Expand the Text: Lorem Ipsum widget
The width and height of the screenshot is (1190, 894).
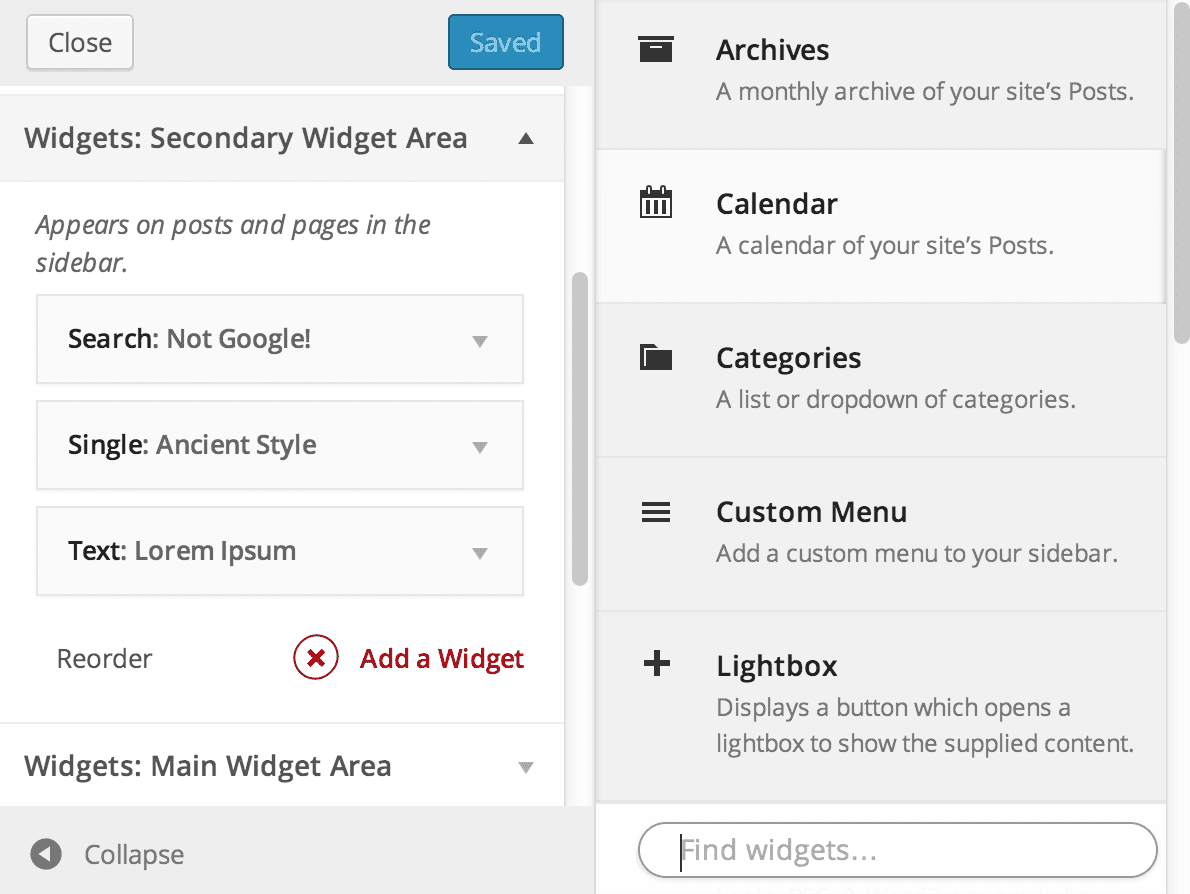coord(480,553)
